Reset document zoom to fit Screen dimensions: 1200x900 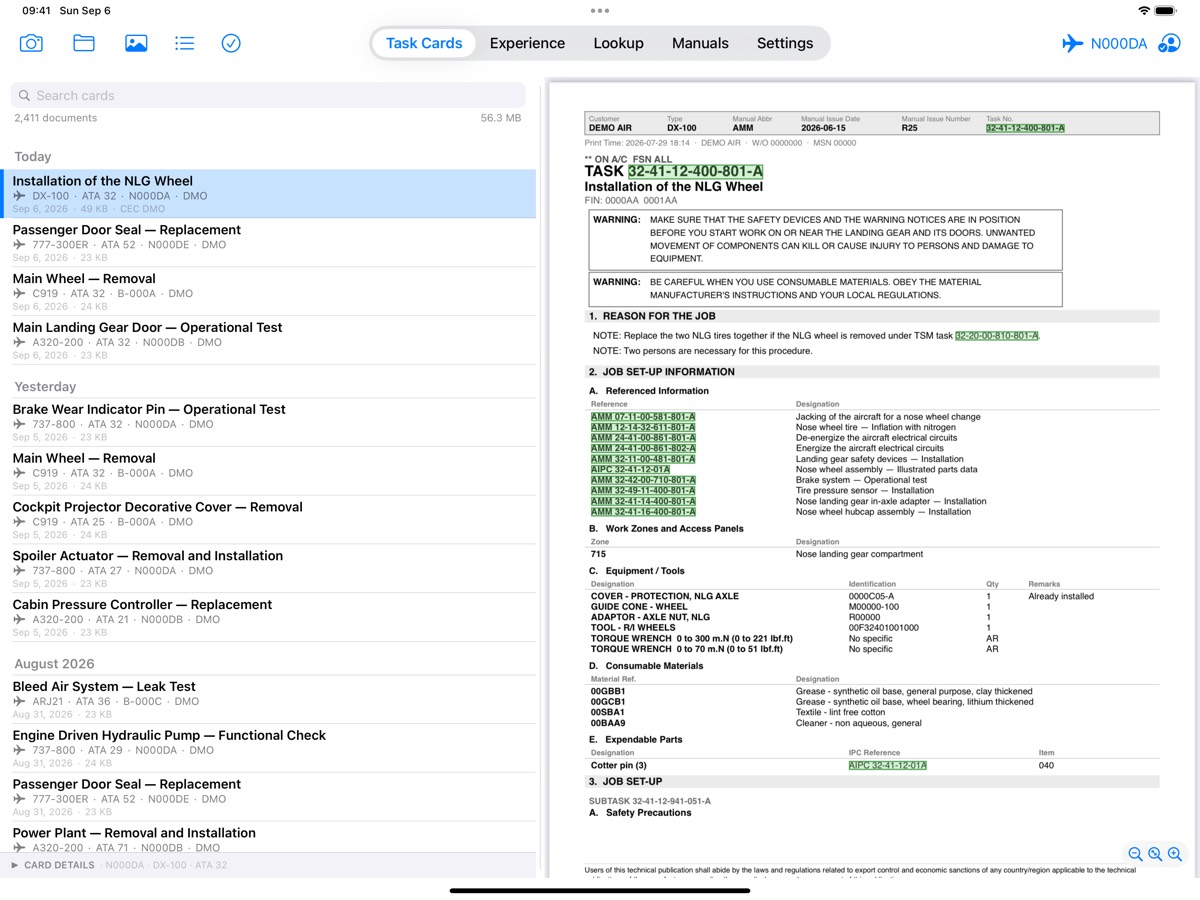[1155, 854]
